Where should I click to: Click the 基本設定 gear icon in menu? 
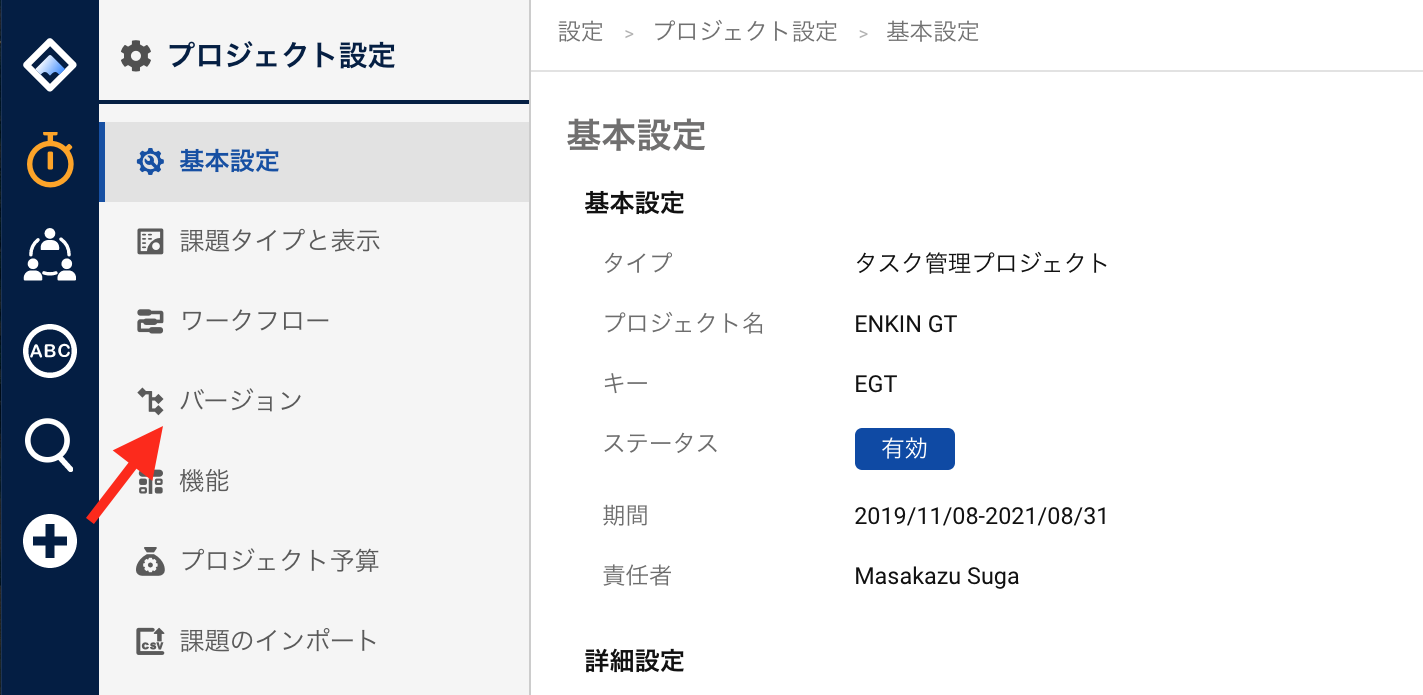150,161
